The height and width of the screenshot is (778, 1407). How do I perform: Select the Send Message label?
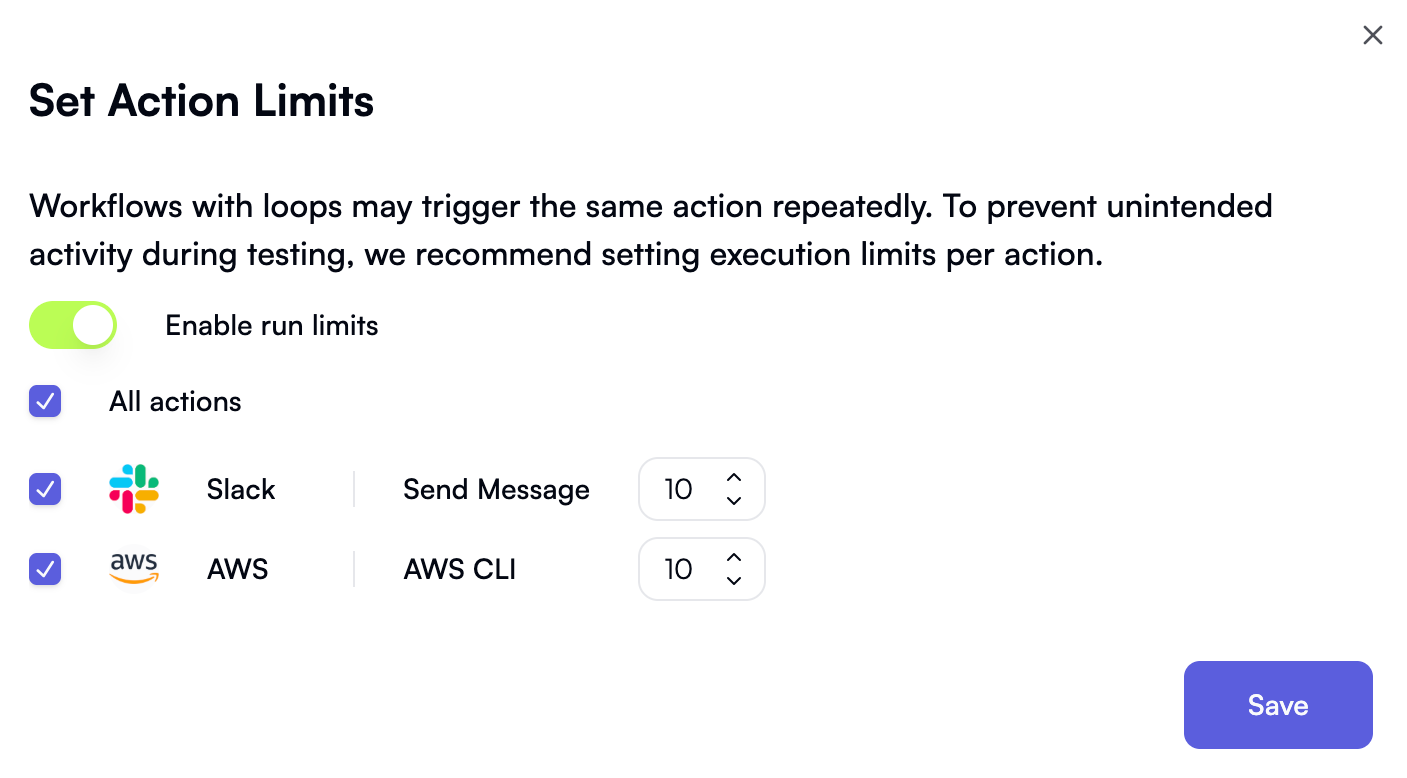click(496, 489)
